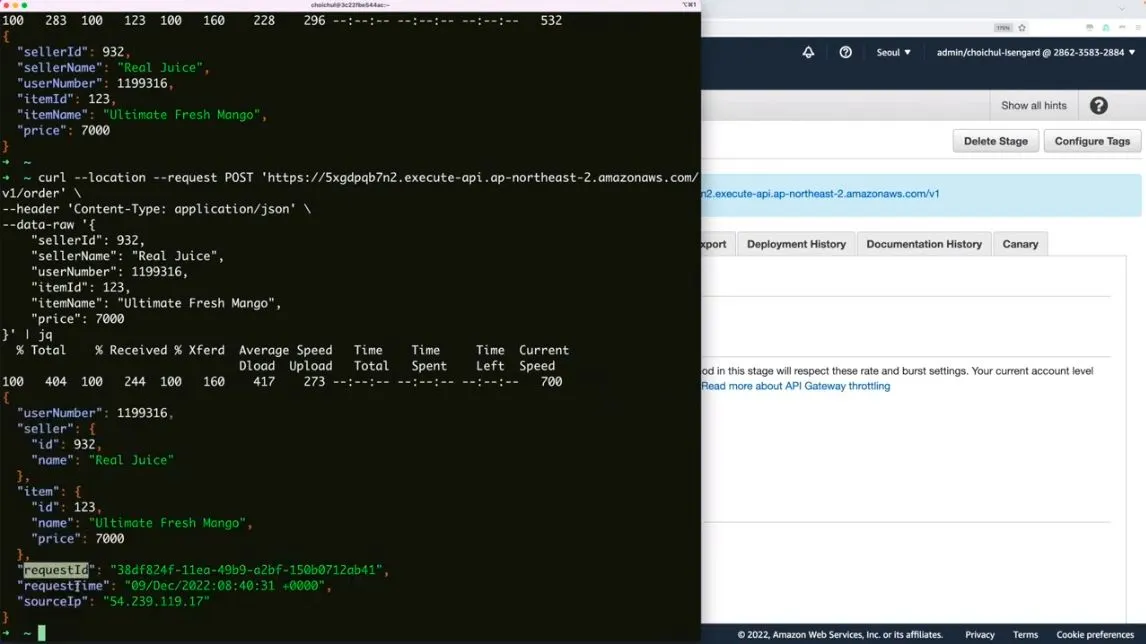Open Read more about API Gateway throttling
This screenshot has height=644, width=1146.
795,386
